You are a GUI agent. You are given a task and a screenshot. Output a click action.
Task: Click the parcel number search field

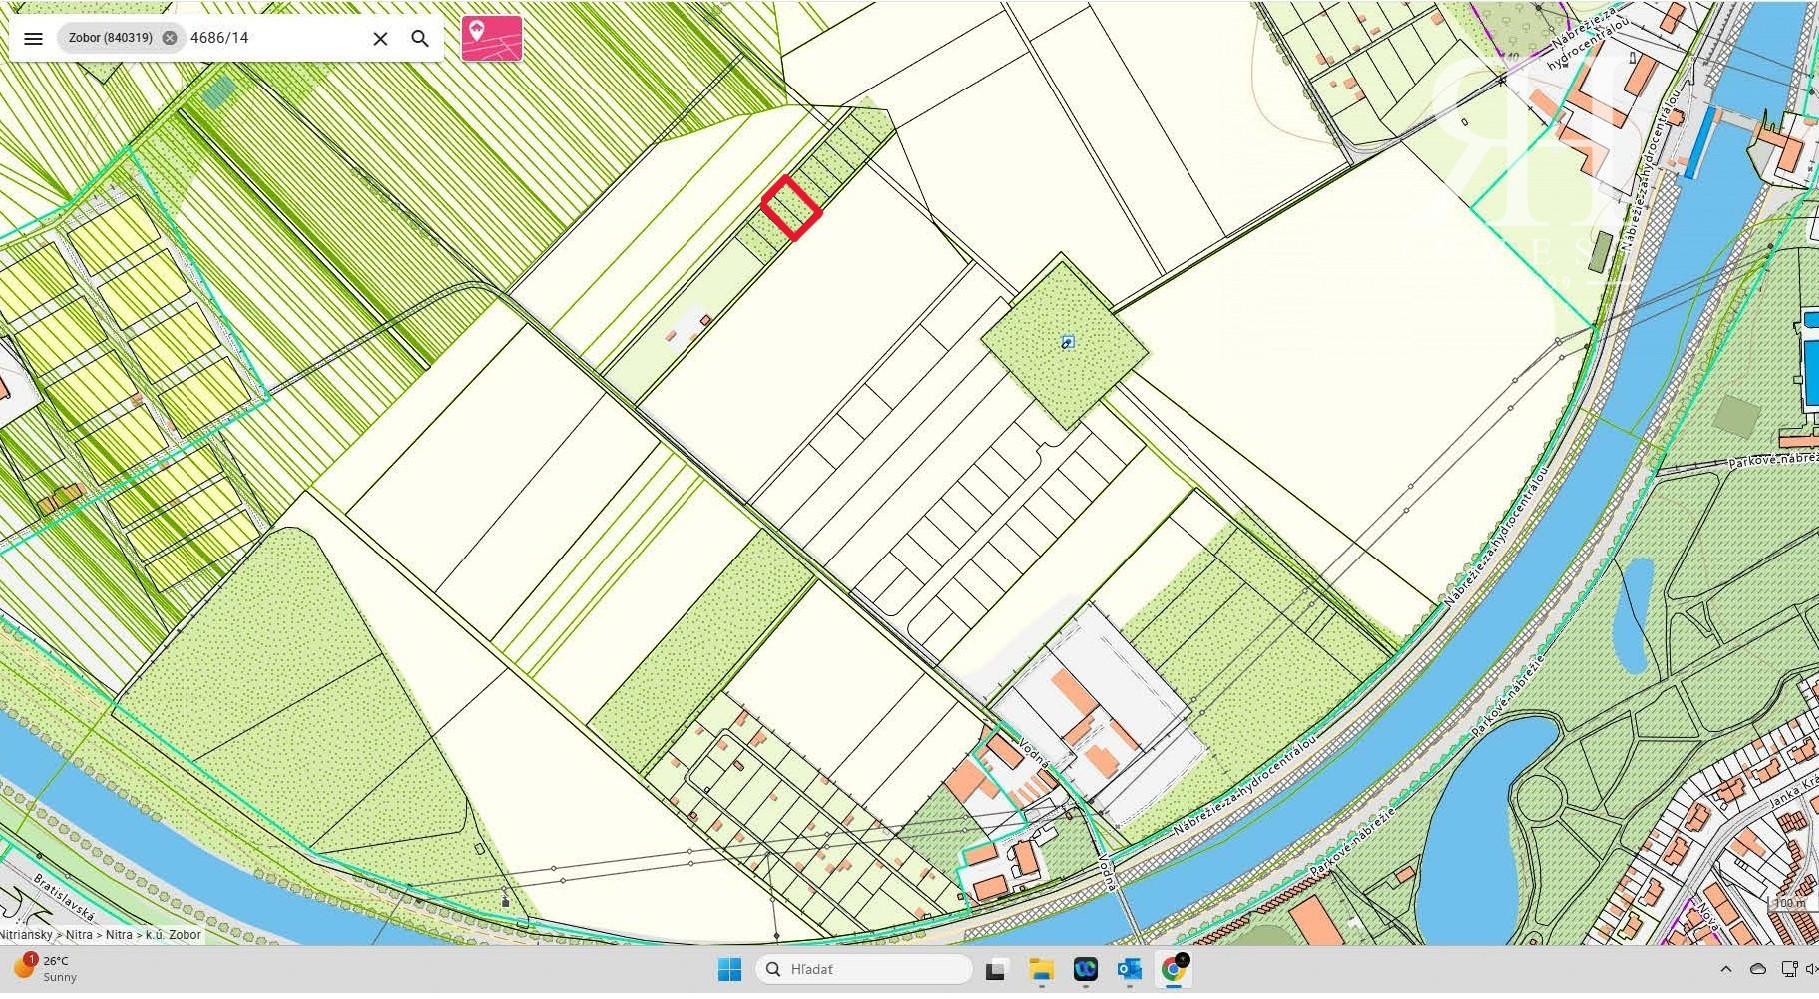(270, 38)
